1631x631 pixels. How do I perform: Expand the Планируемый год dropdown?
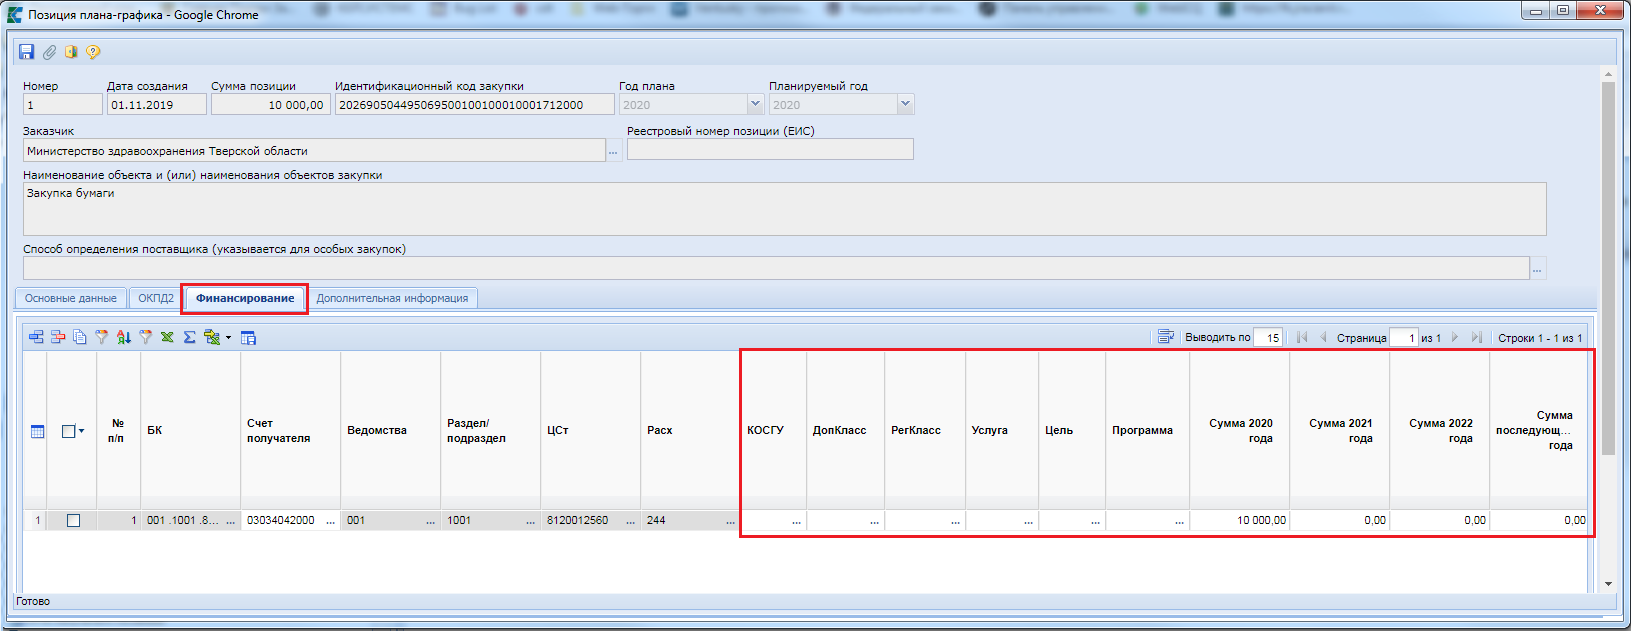point(905,104)
